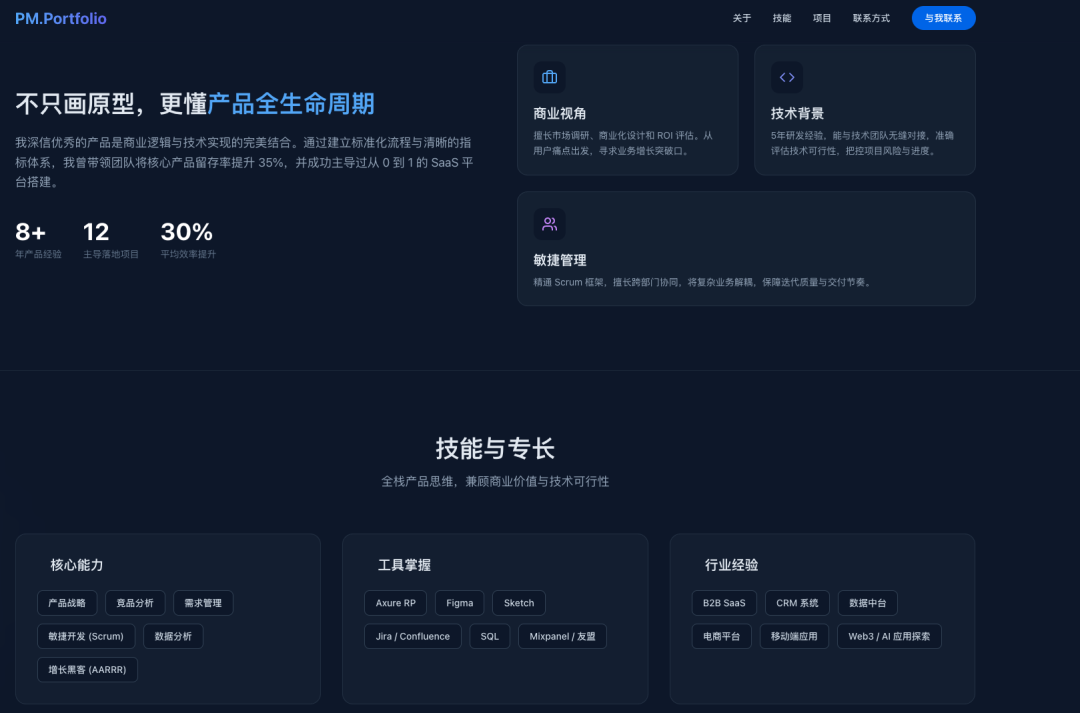Click the code brackets icon on 技术背景 card

[787, 76]
